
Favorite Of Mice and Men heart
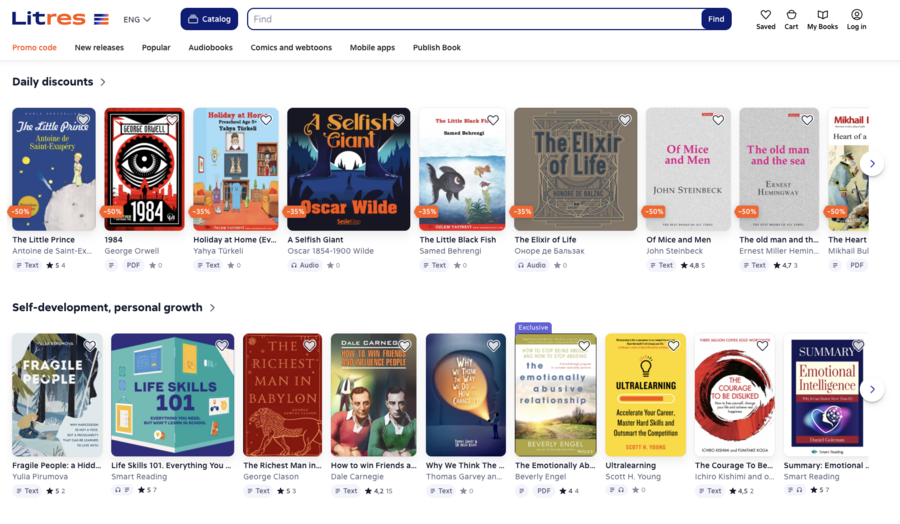click(x=718, y=120)
